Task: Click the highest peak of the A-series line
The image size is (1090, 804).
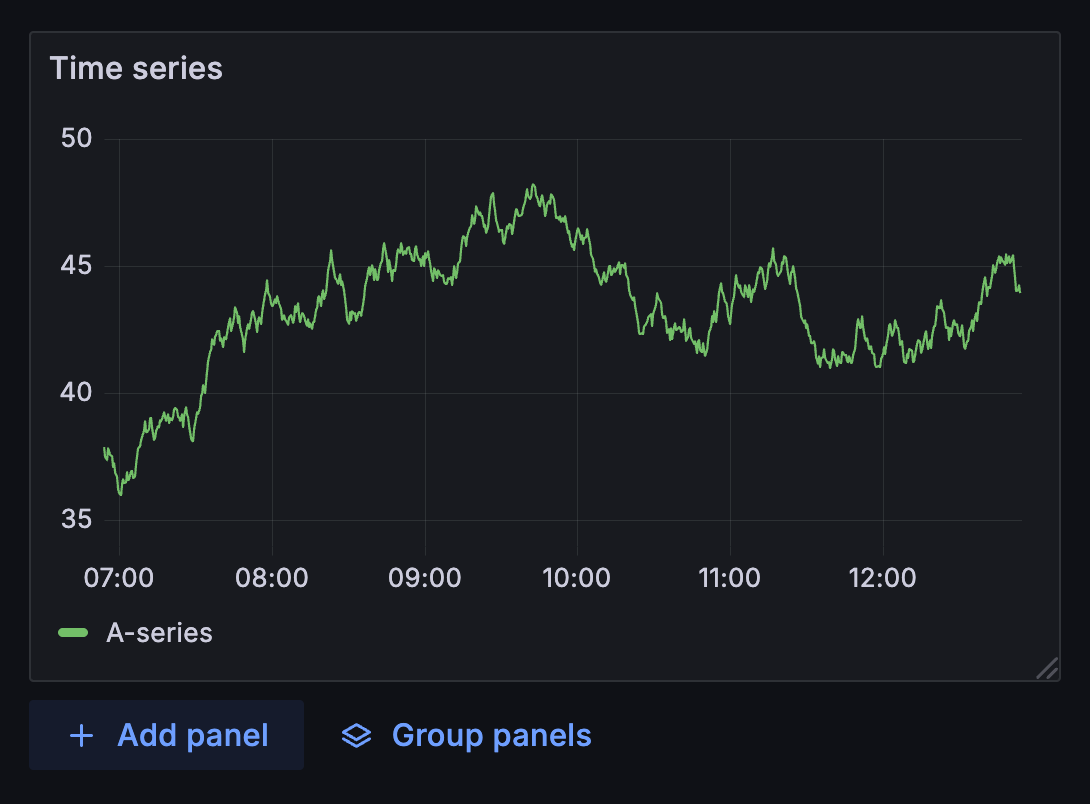Action: tap(533, 185)
